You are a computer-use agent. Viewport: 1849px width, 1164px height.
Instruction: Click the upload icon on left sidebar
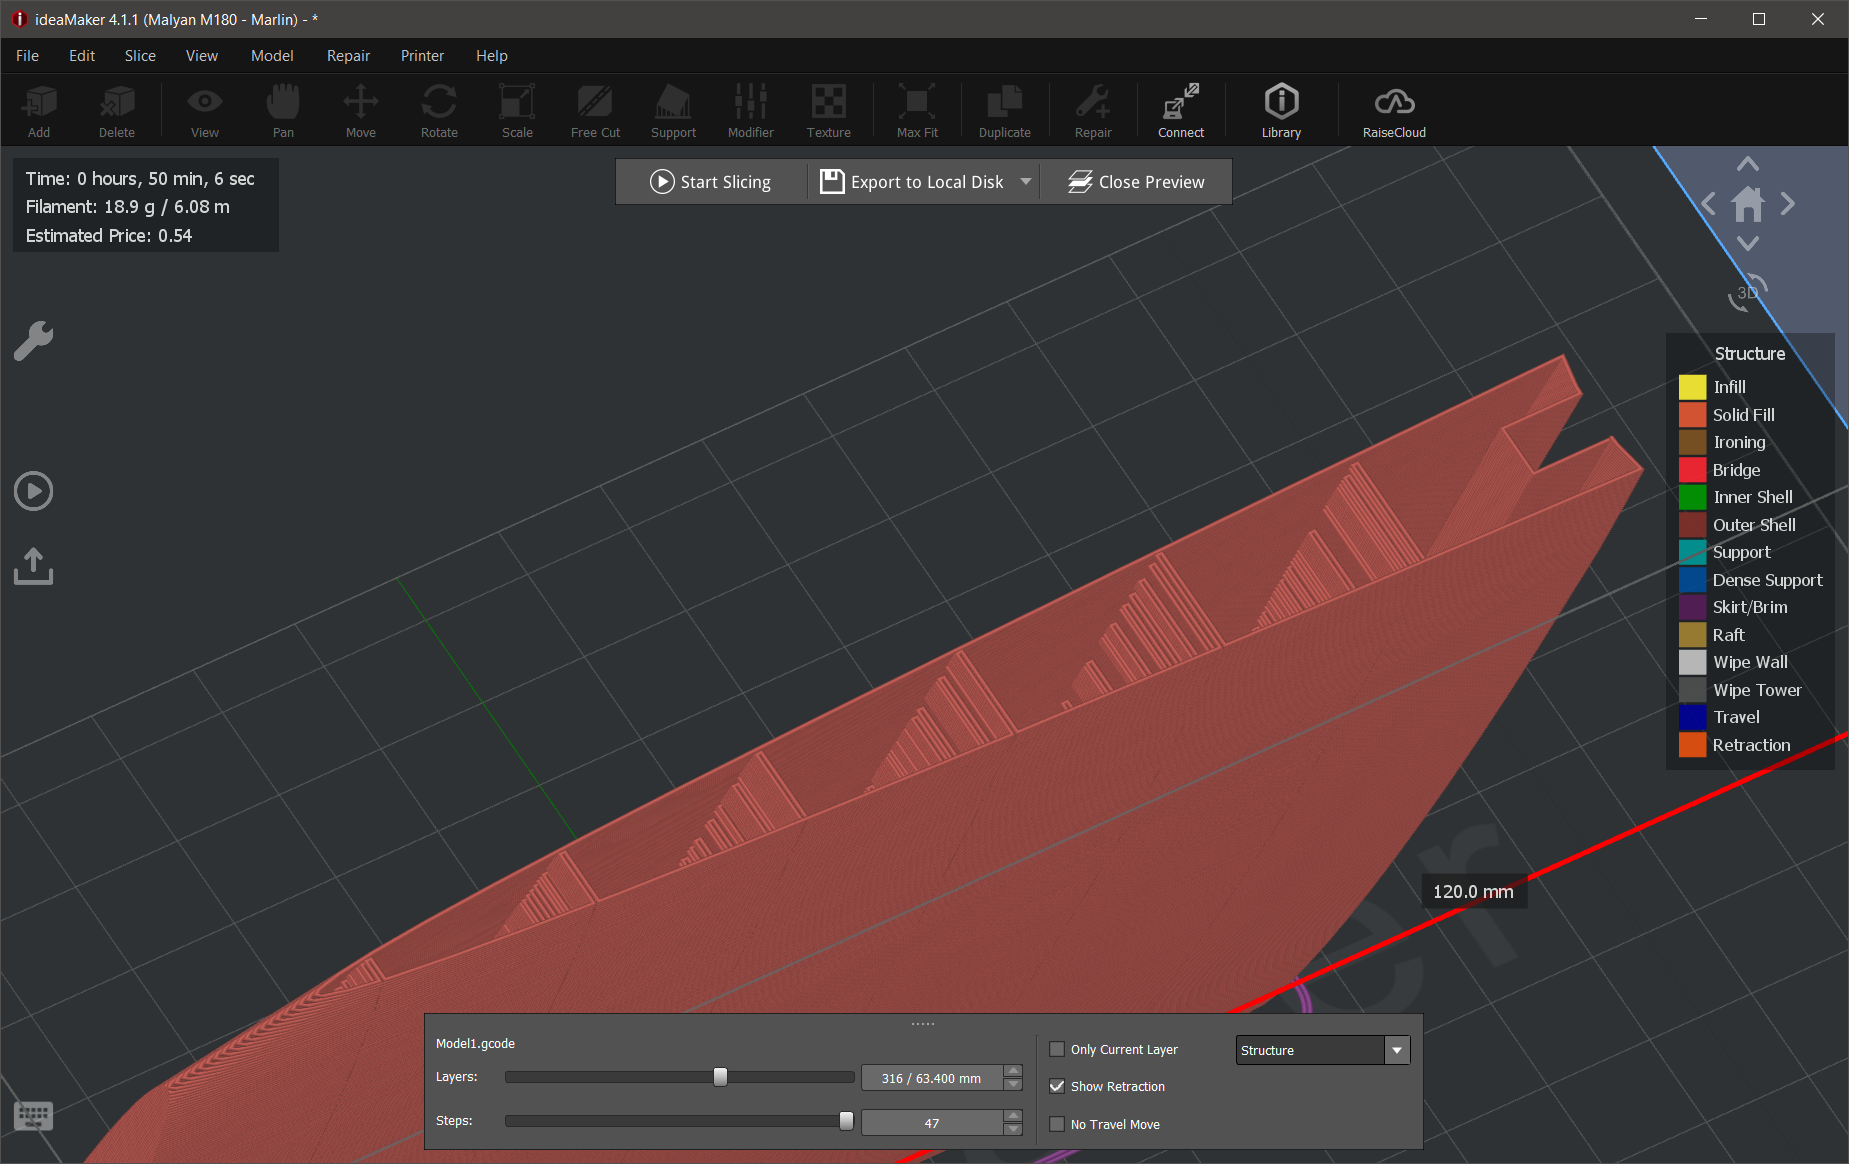click(33, 566)
